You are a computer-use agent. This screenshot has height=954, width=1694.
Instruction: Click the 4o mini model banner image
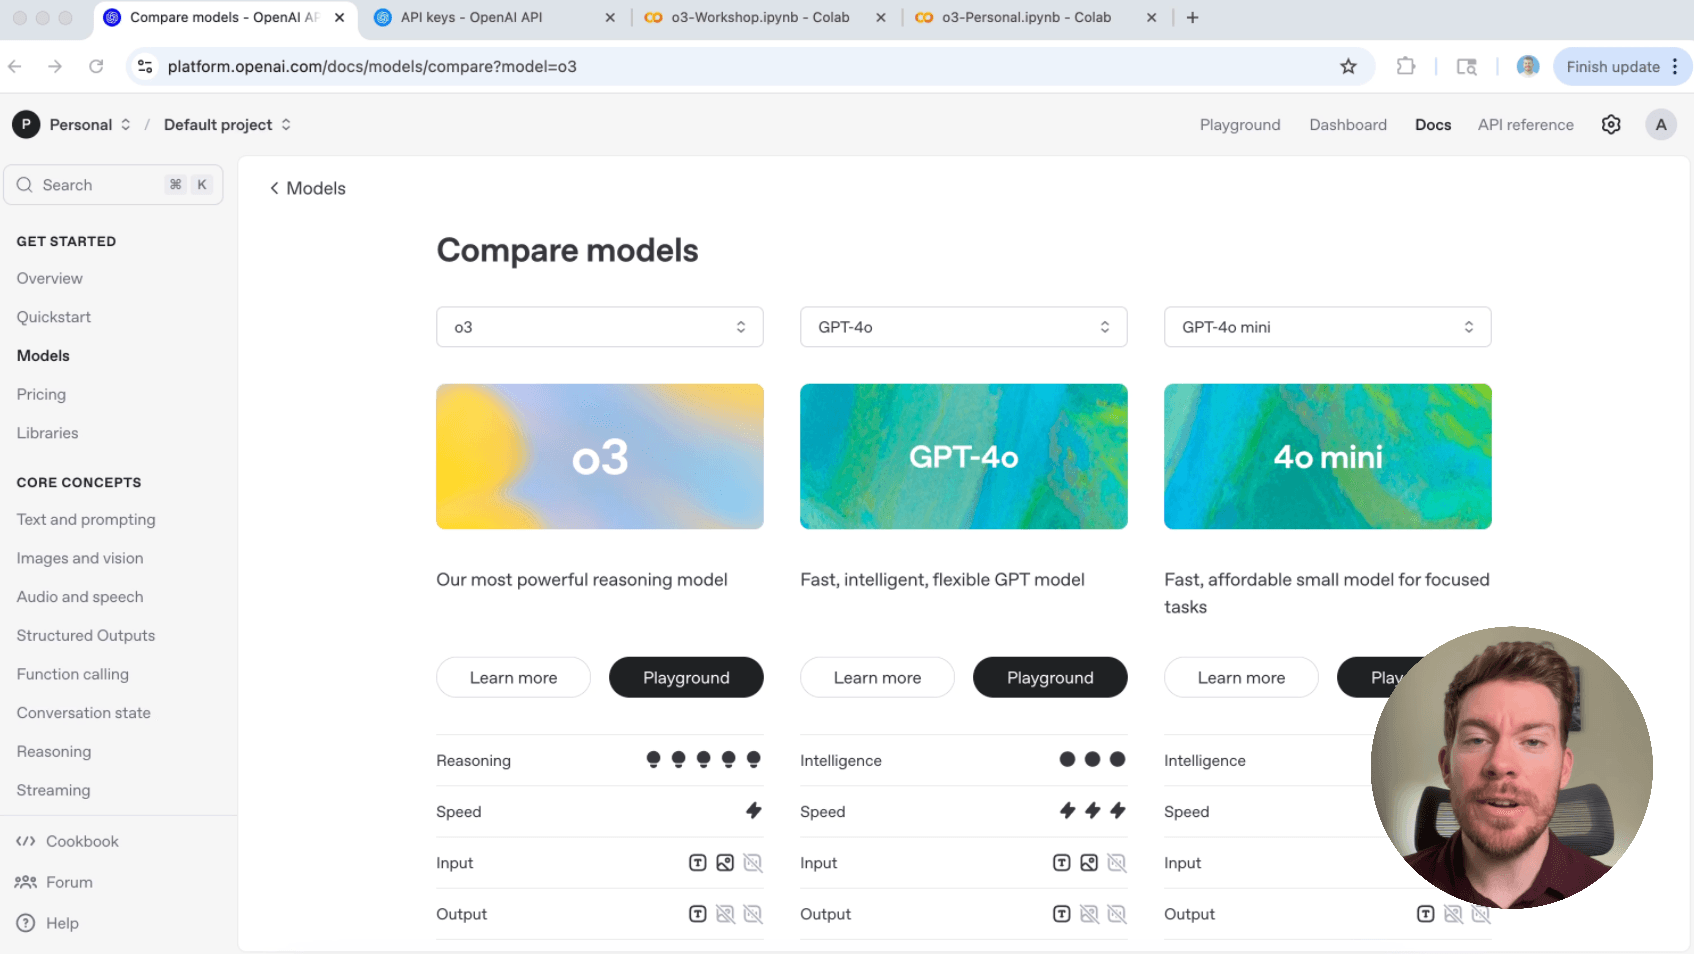1328,457
